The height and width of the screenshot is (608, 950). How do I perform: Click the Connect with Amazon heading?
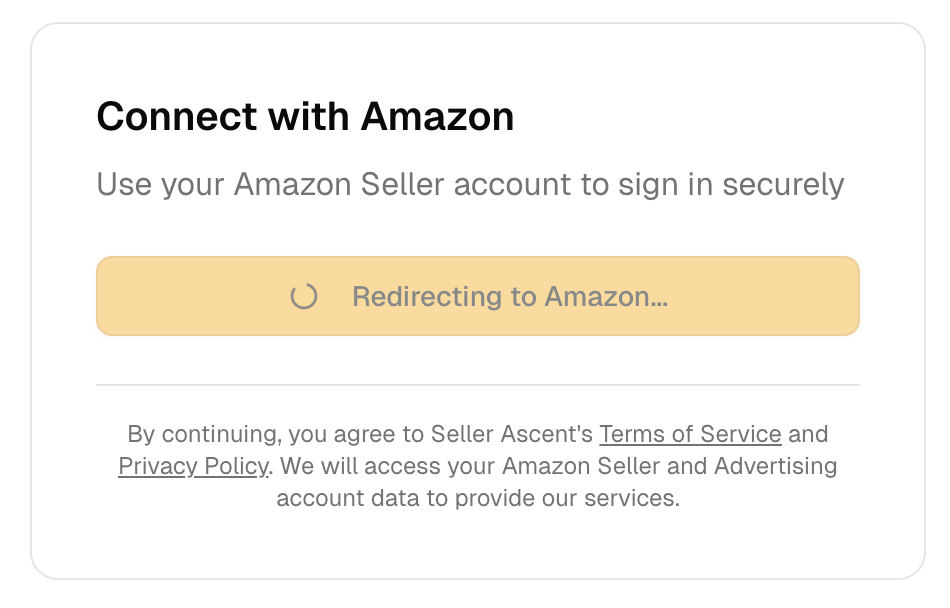coord(304,116)
